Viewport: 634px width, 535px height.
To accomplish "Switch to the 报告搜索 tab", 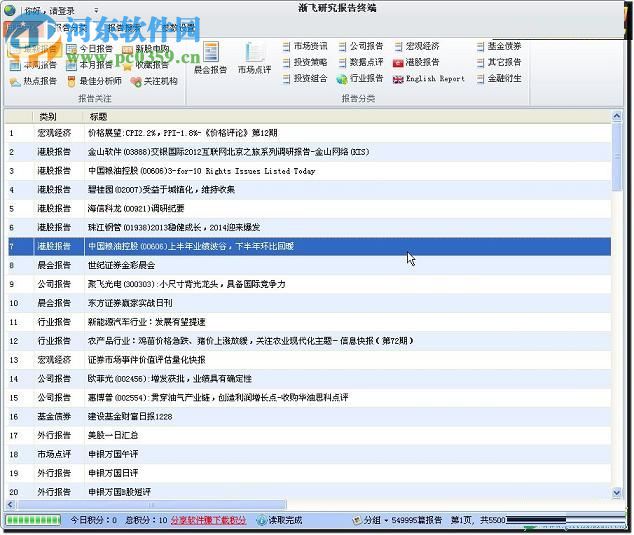I will pos(124,27).
